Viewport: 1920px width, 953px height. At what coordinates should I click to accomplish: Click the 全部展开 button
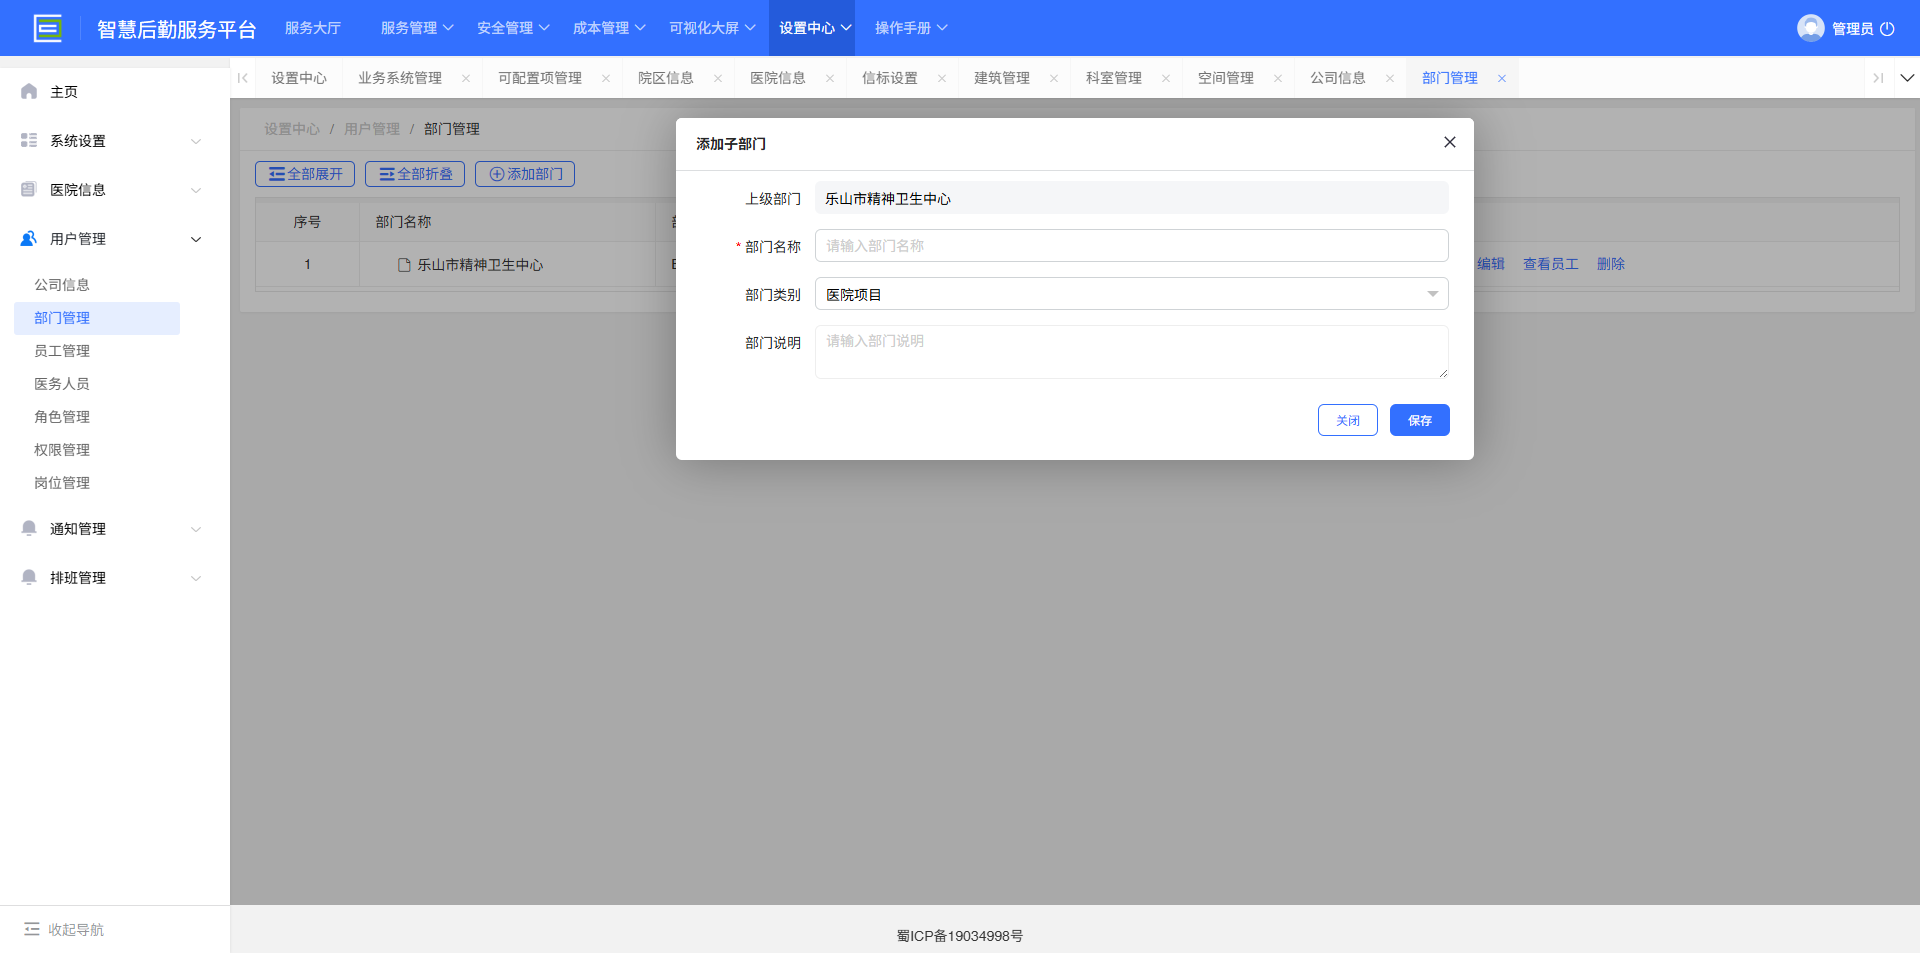(305, 174)
